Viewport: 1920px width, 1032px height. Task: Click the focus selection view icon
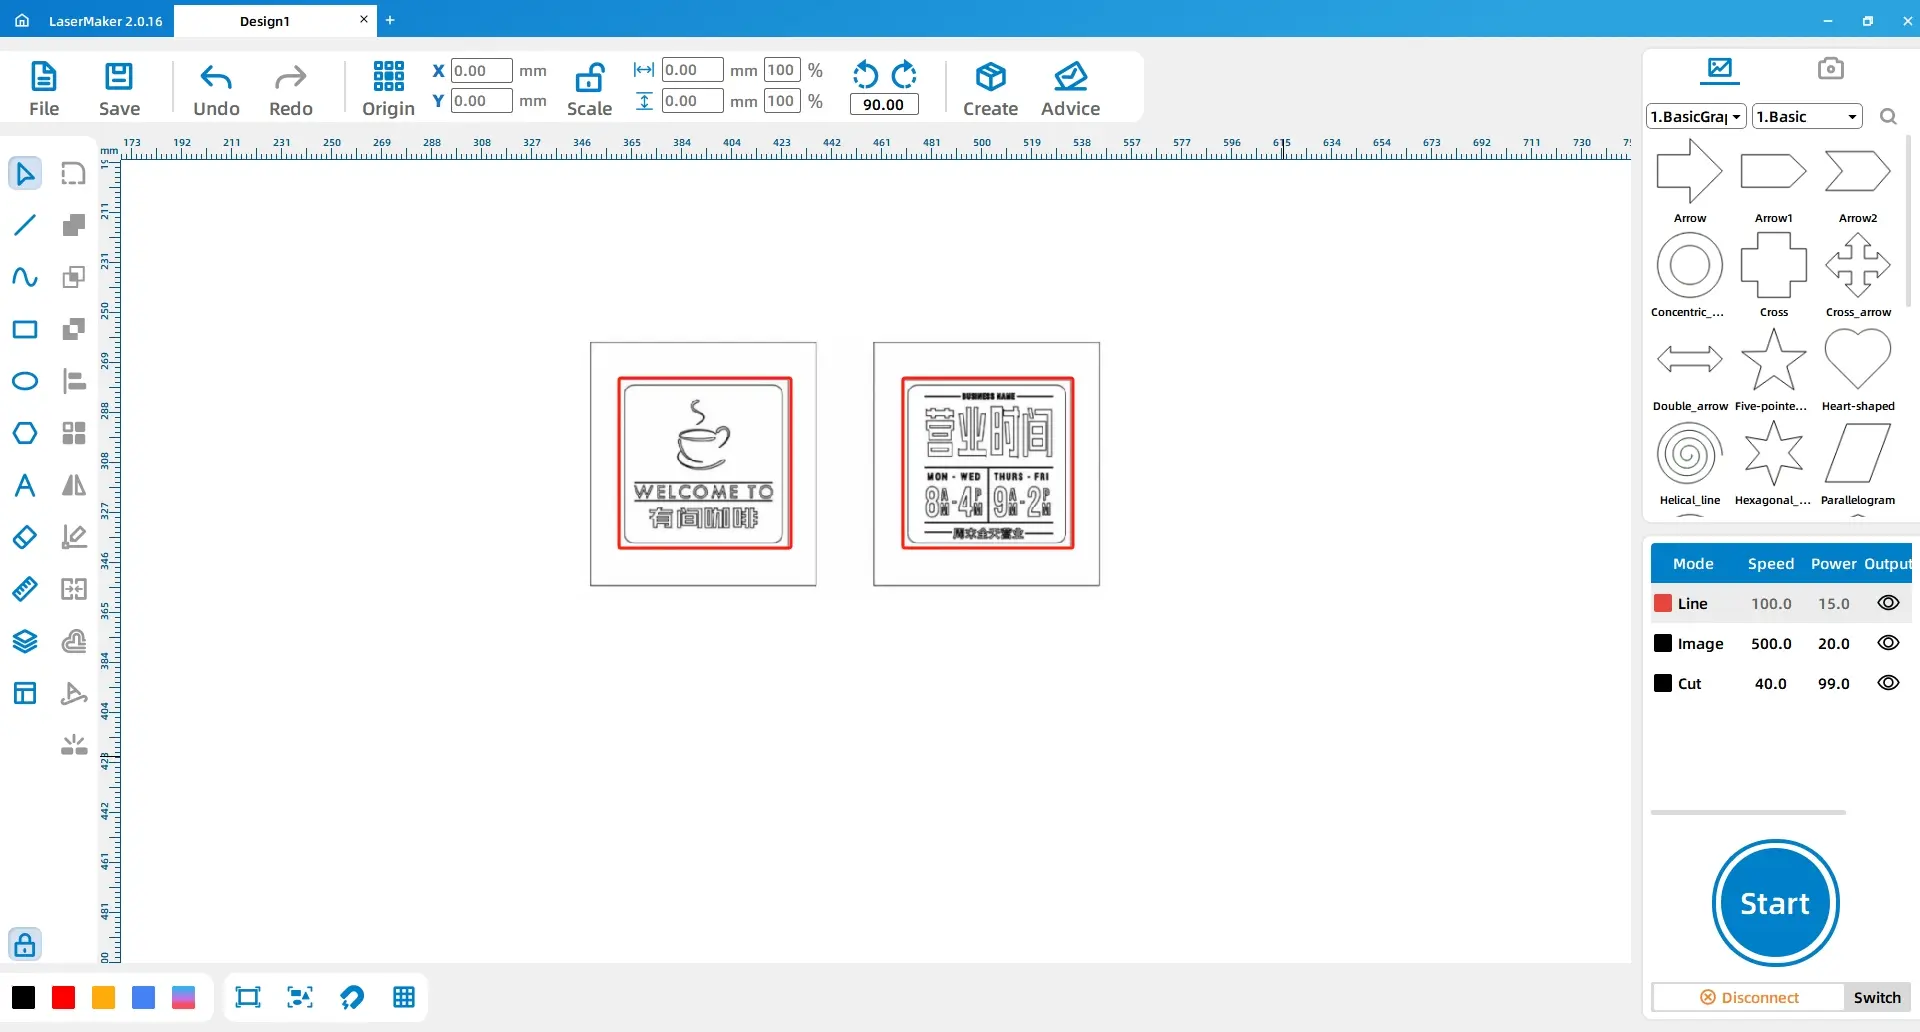300,997
